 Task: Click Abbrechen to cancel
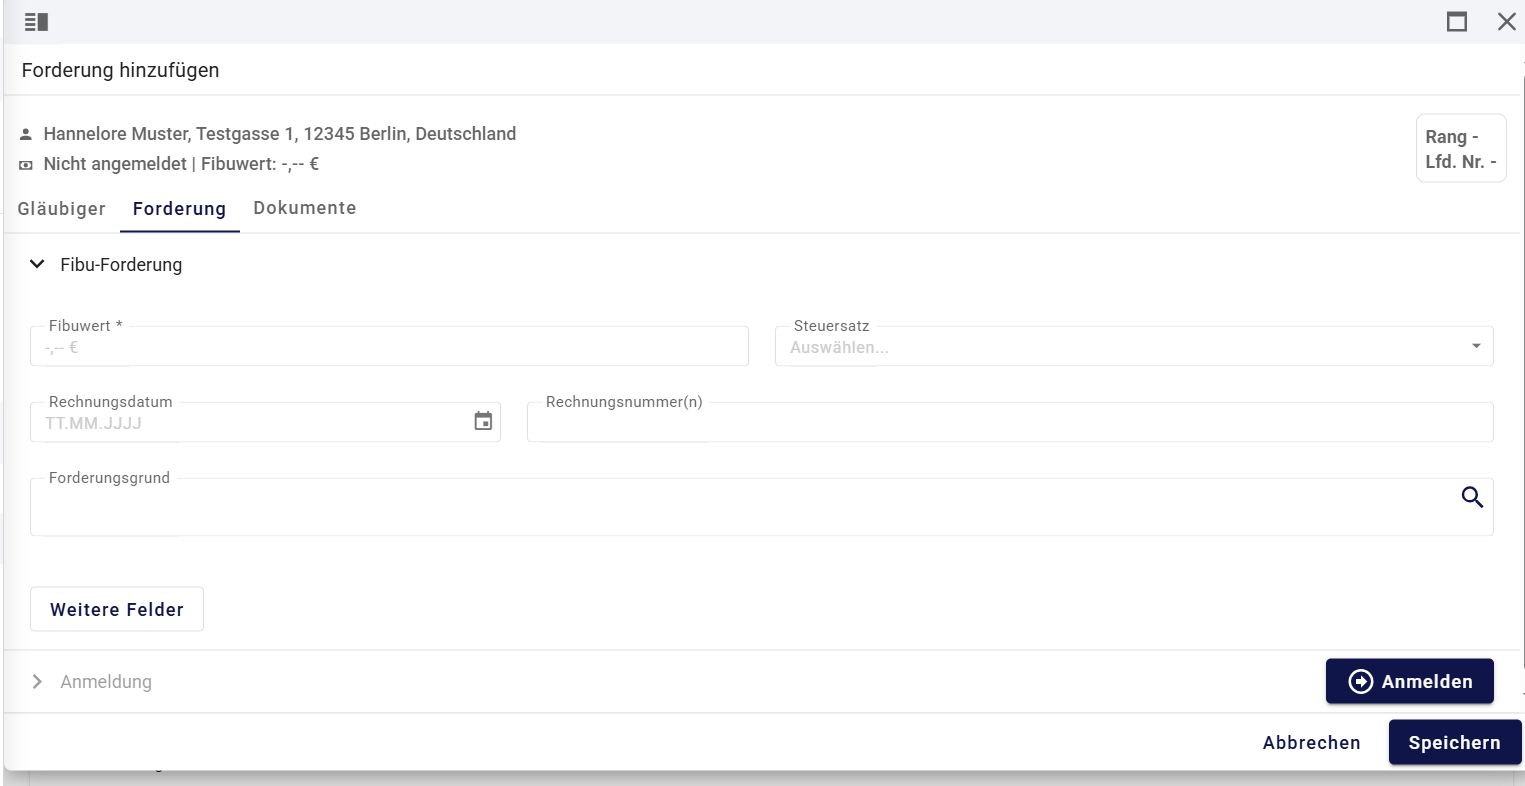pos(1311,742)
